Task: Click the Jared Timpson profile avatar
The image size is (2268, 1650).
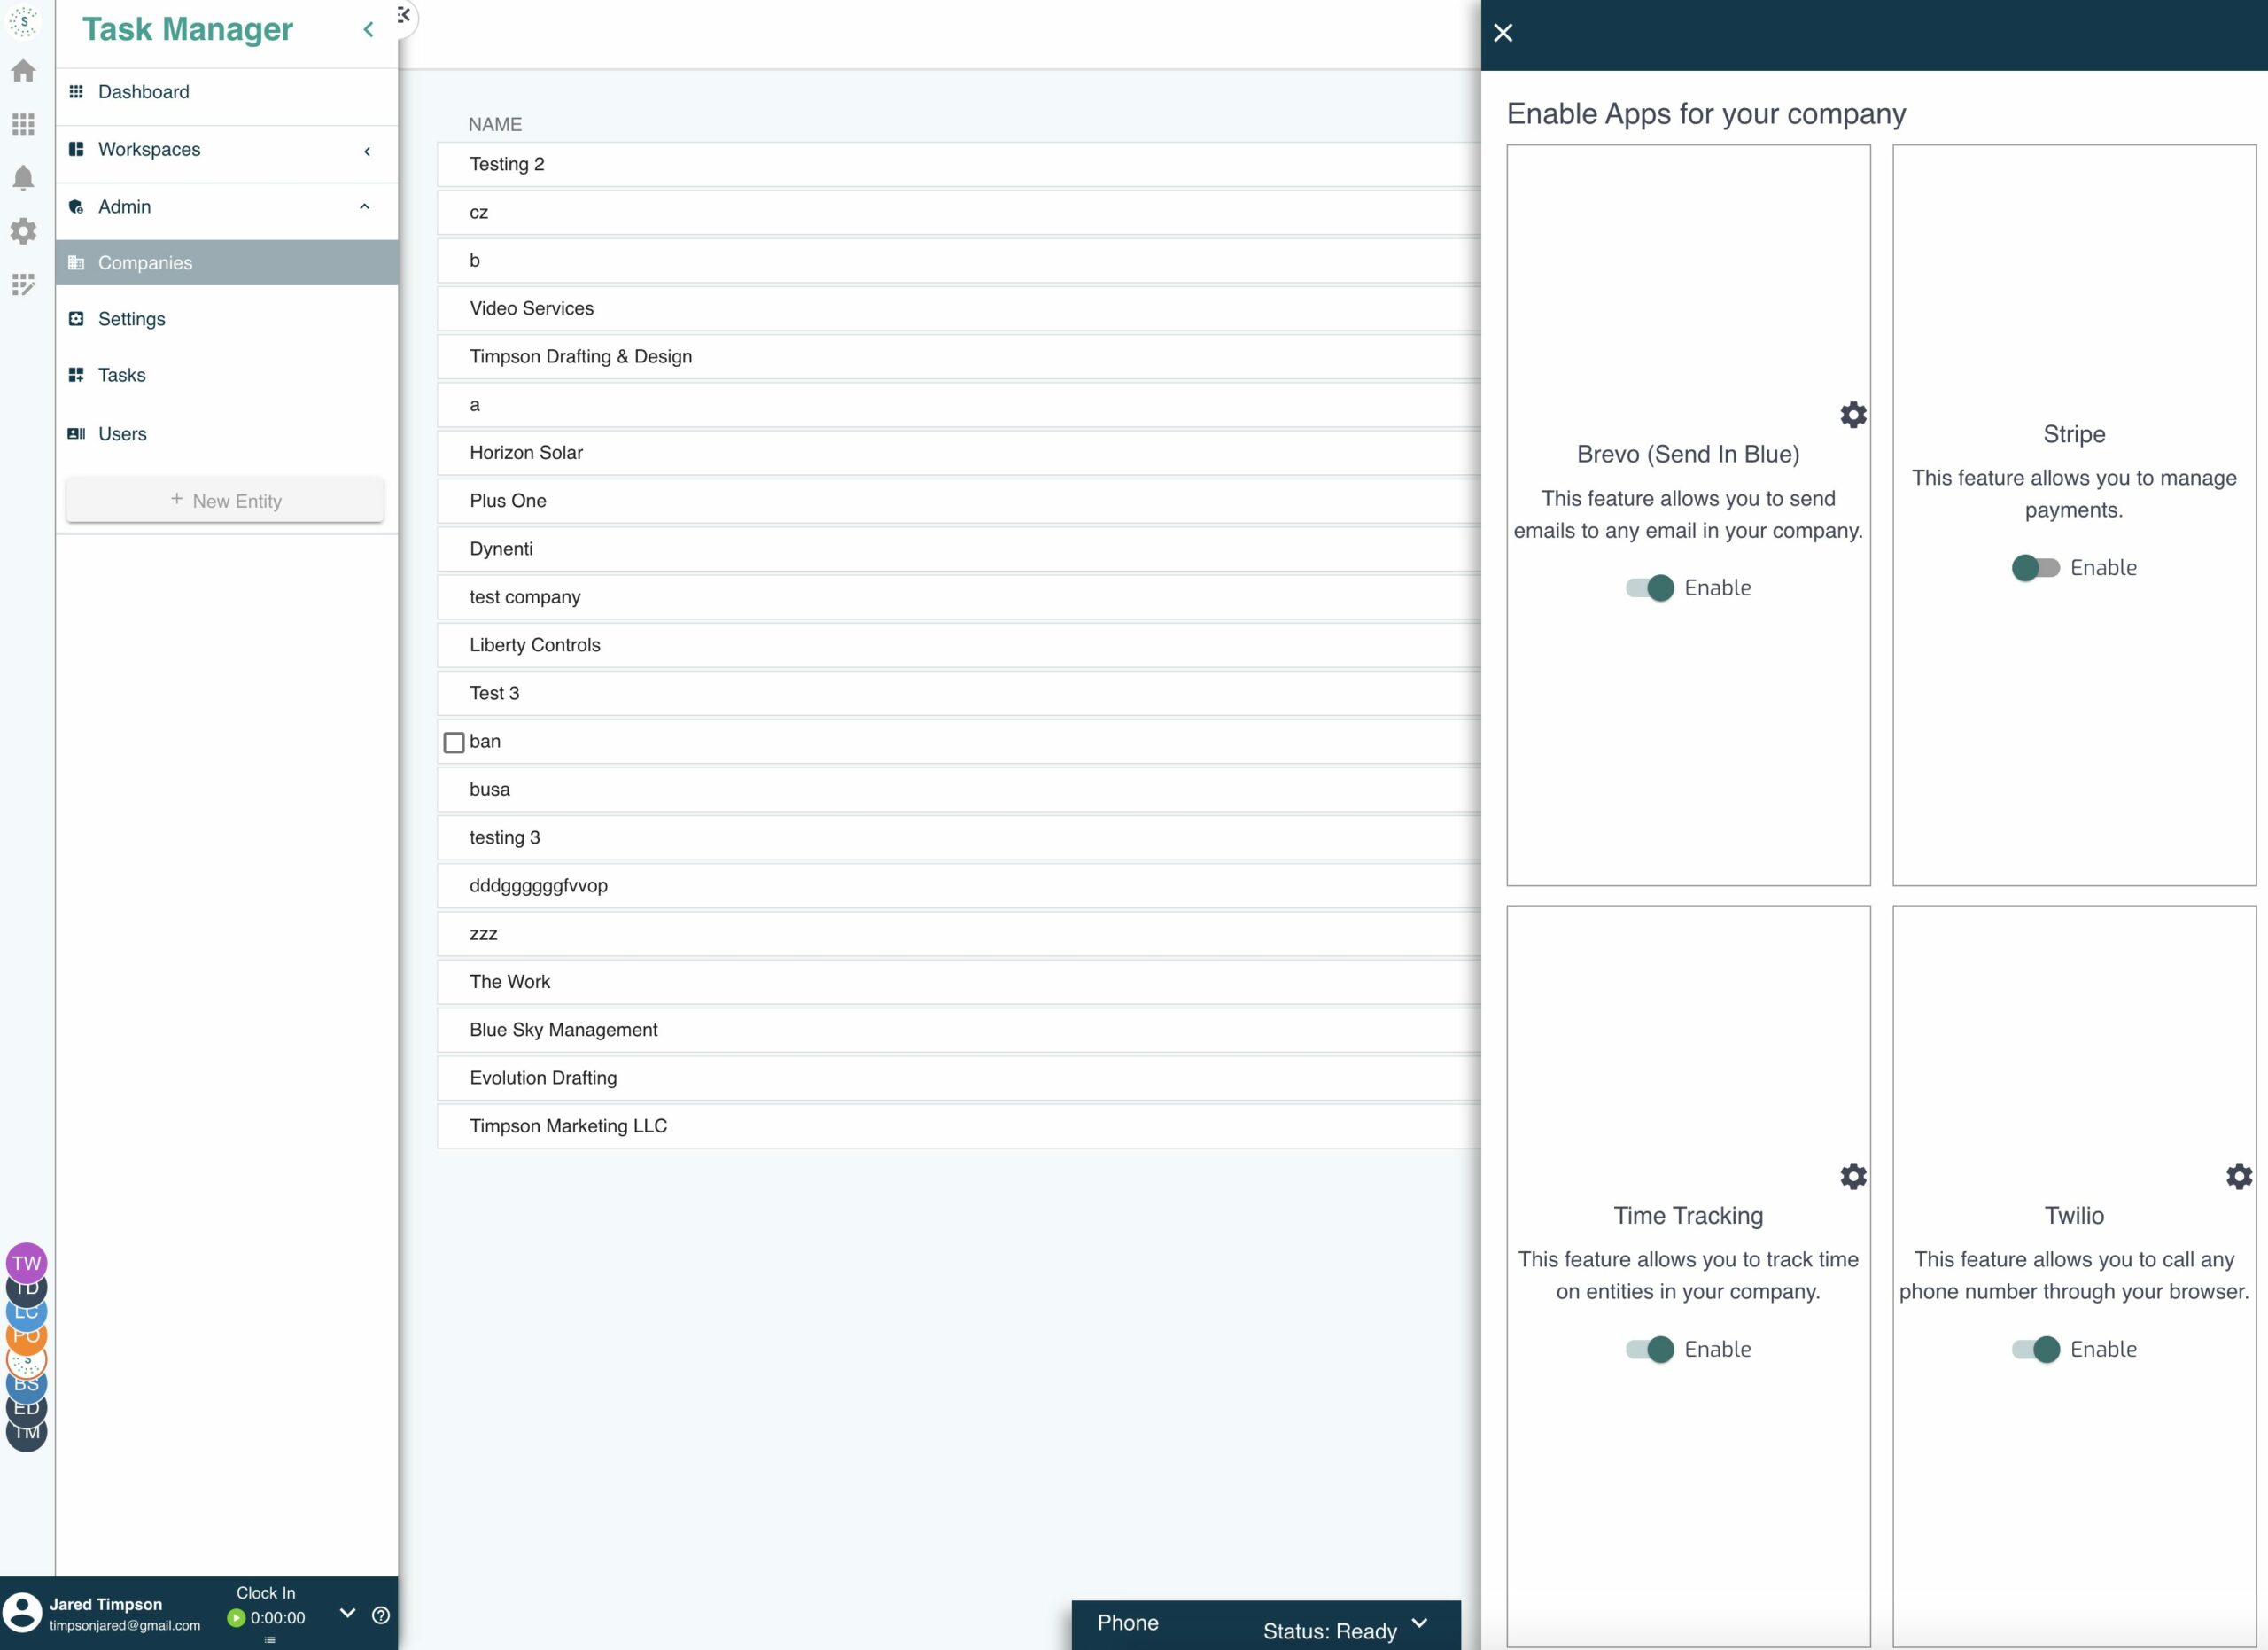Action: (x=22, y=1612)
